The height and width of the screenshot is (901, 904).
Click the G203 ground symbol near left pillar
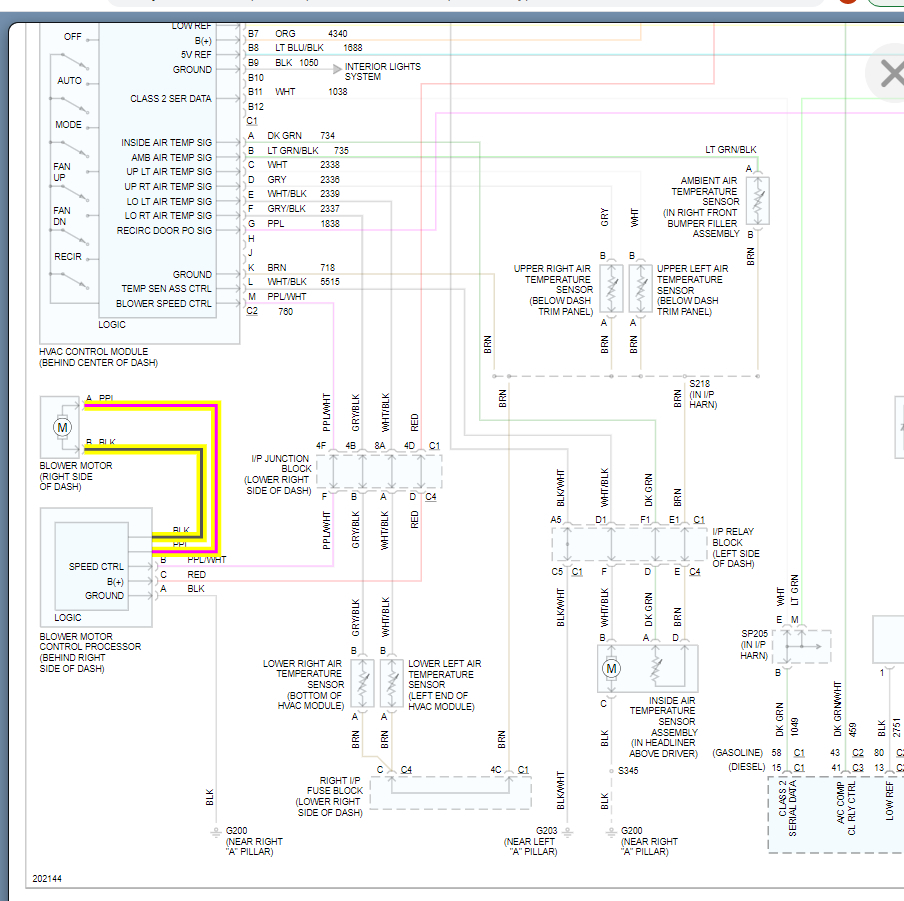click(567, 830)
